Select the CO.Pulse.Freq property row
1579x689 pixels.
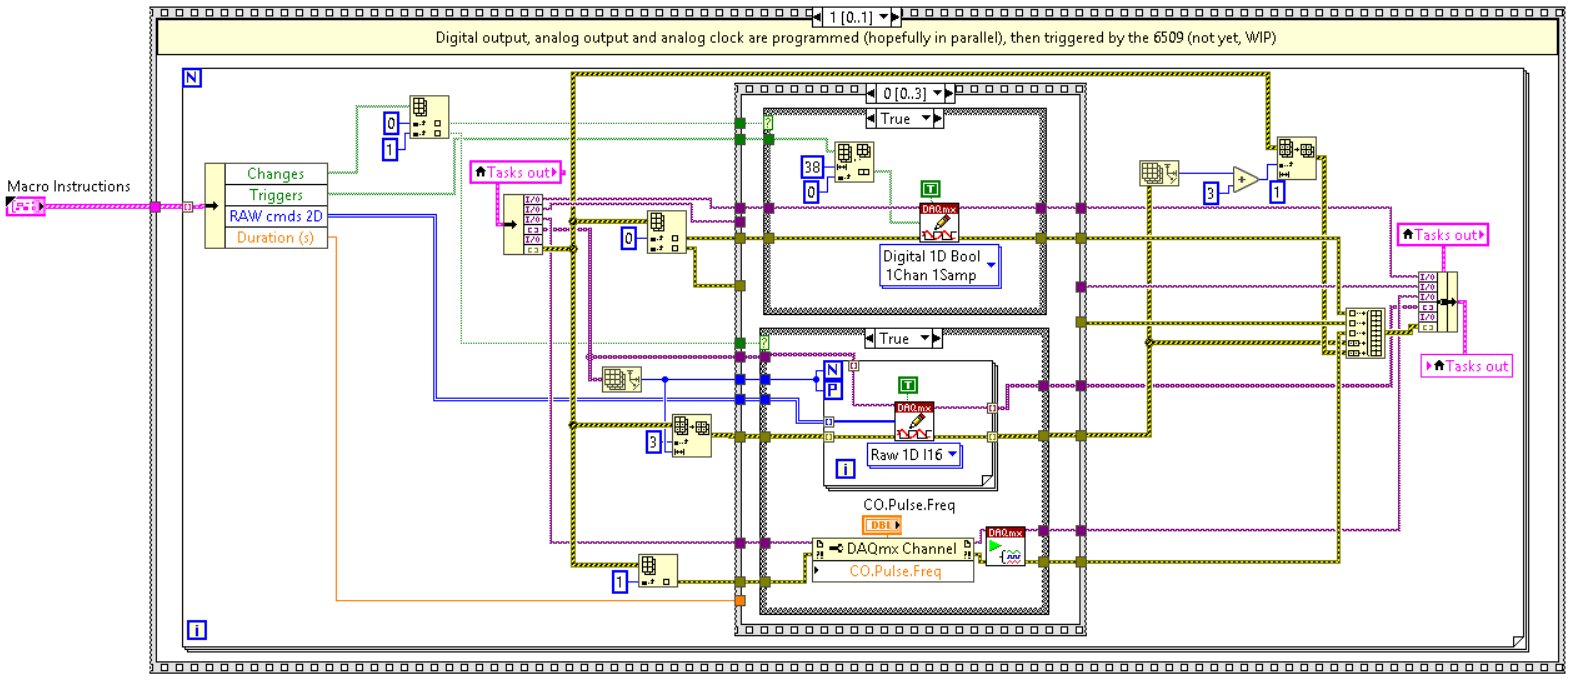[x=893, y=571]
